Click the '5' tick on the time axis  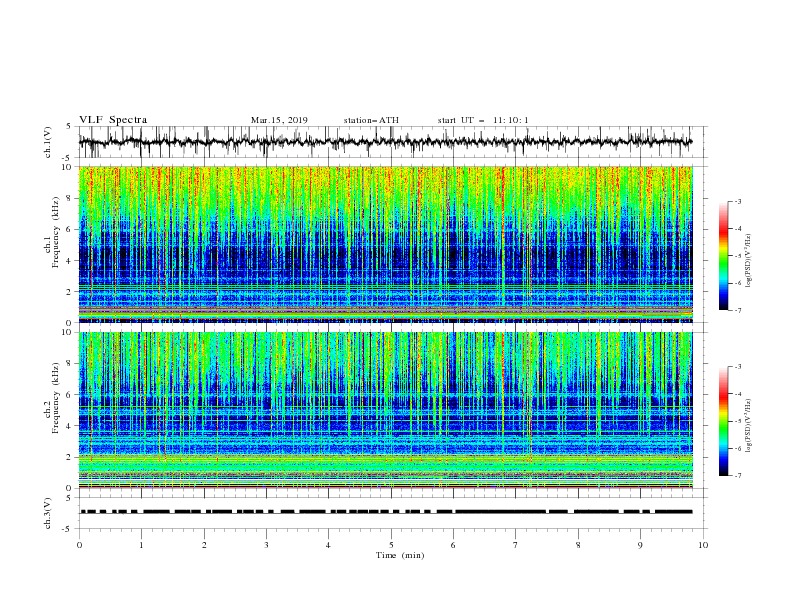tap(391, 545)
